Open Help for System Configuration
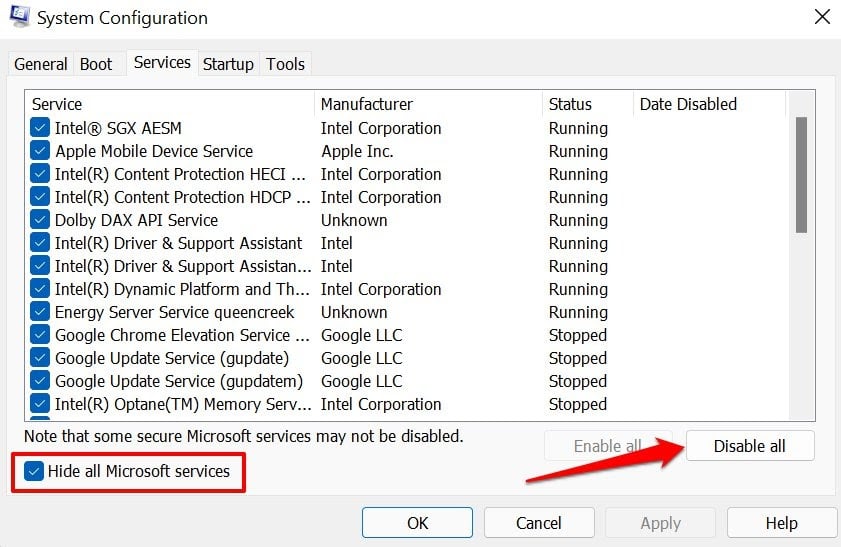841x547 pixels. [781, 523]
